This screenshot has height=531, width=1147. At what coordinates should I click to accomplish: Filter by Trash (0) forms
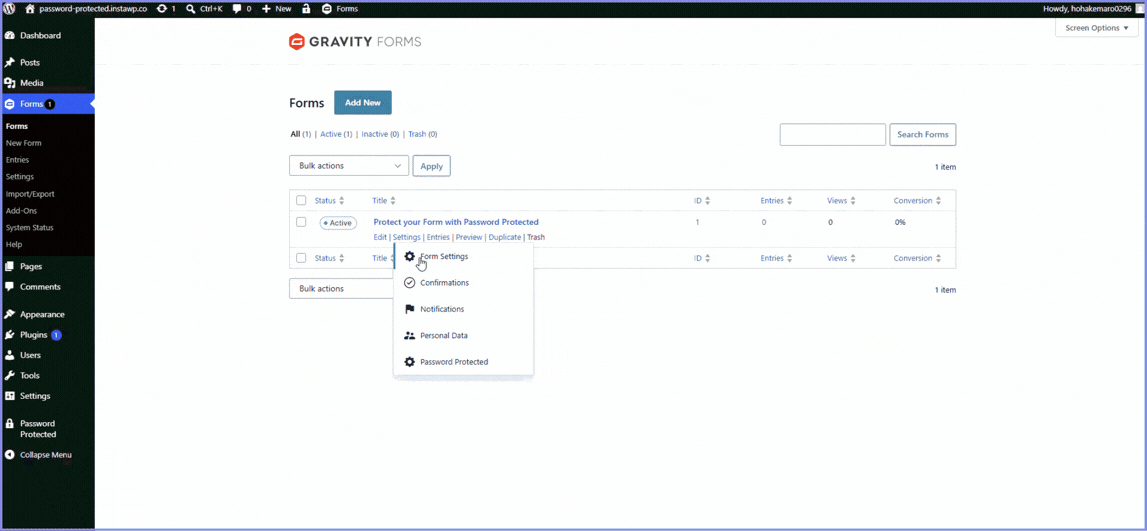click(423, 135)
